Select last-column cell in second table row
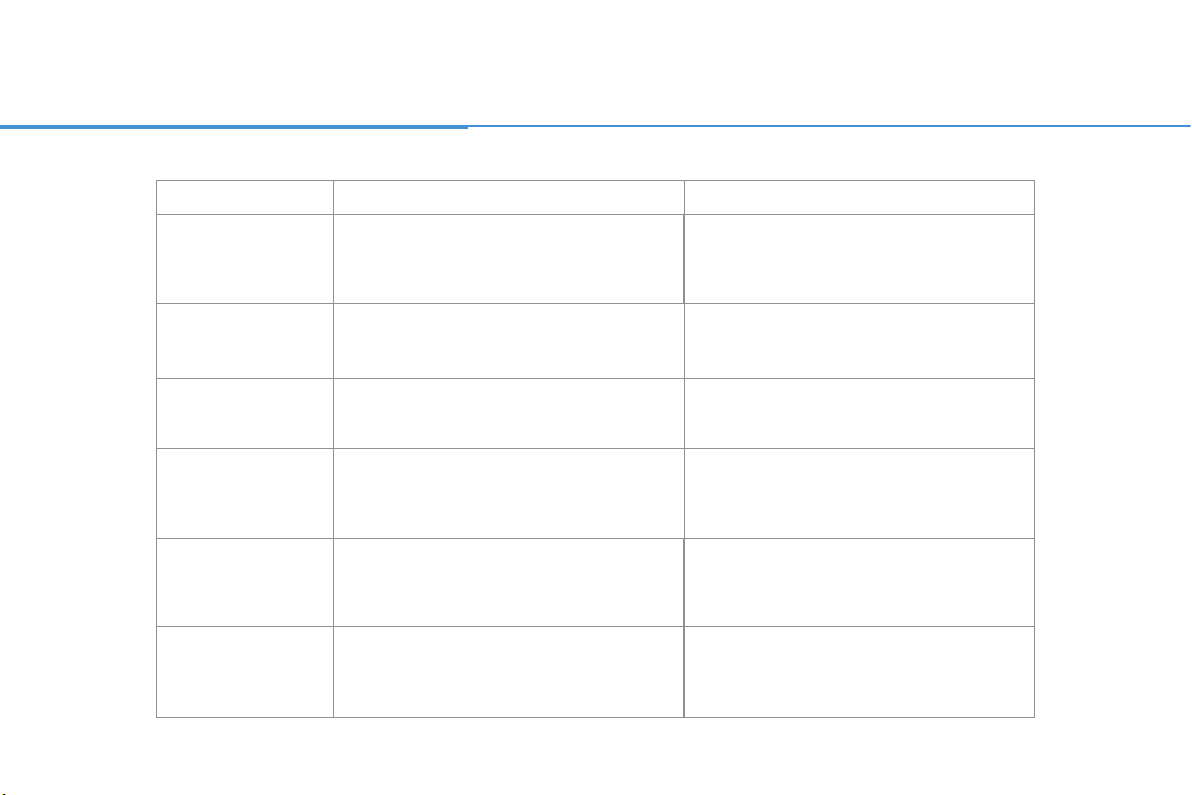Image resolution: width=1192 pixels, height=795 pixels. pos(859,259)
